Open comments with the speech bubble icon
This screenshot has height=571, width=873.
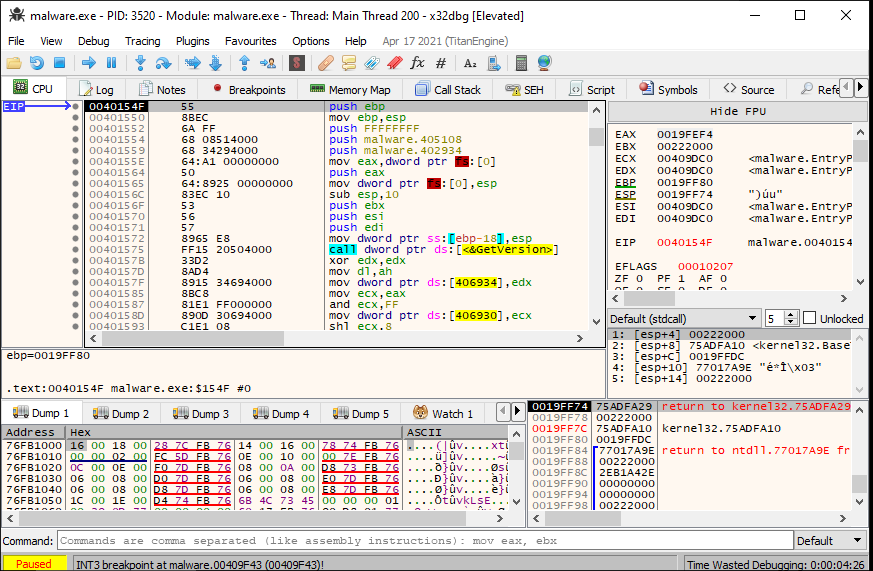[349, 63]
